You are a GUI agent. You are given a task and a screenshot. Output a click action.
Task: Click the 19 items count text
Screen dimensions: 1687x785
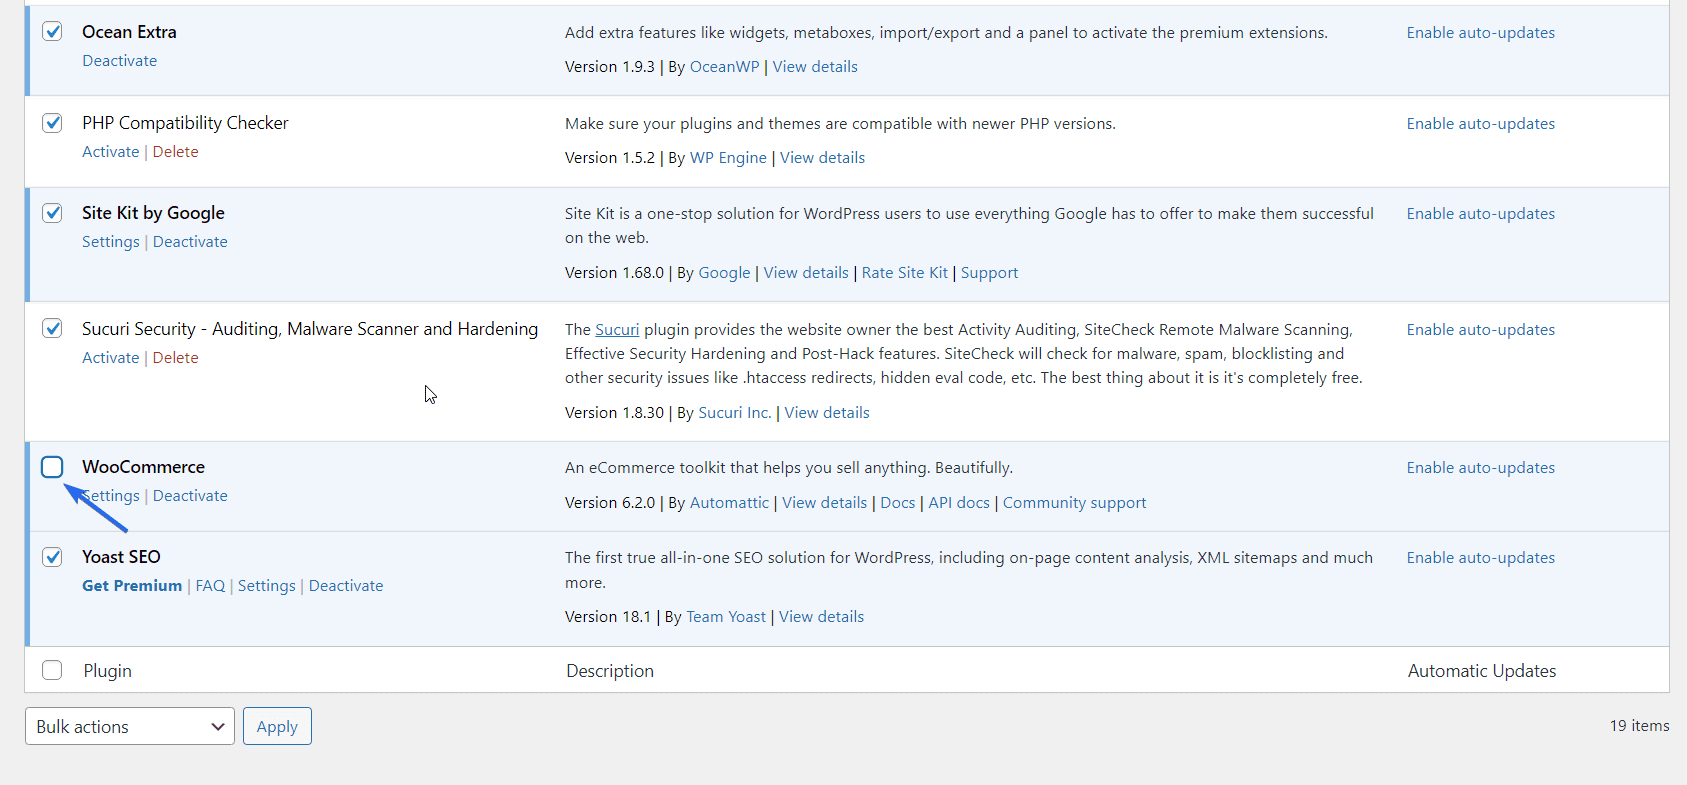click(1639, 726)
